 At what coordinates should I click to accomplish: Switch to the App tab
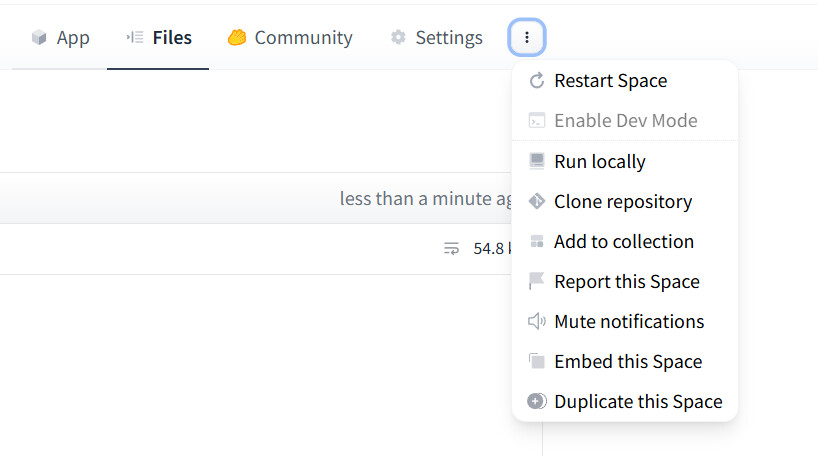coord(60,38)
